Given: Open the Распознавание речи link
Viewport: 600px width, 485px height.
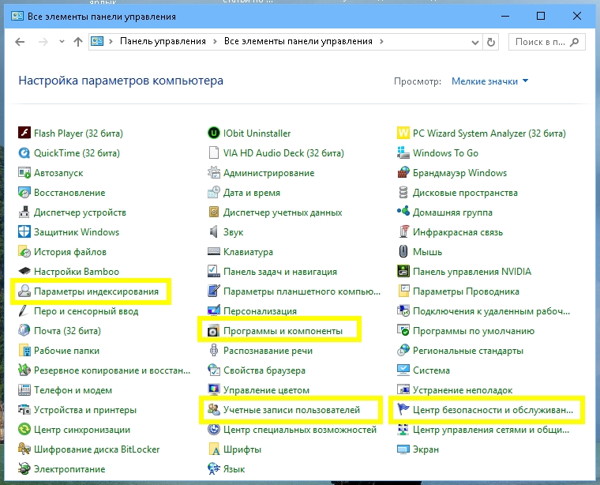Looking at the screenshot, I should pos(268,351).
